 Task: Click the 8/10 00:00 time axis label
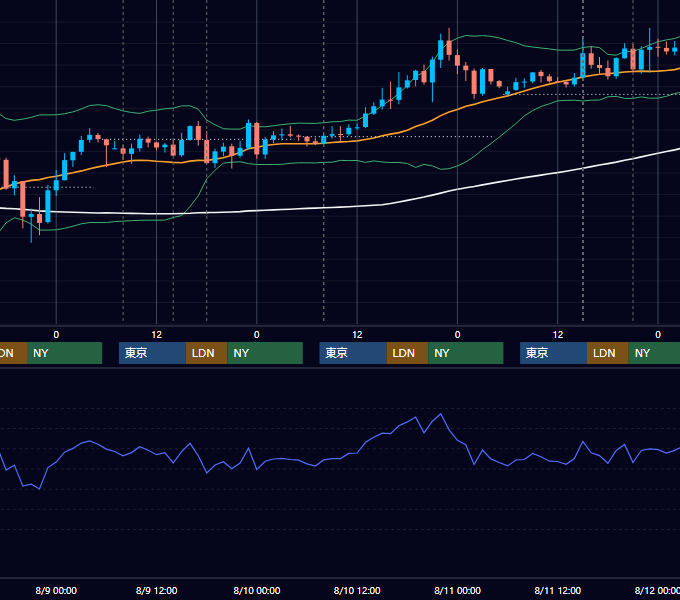coord(257,590)
